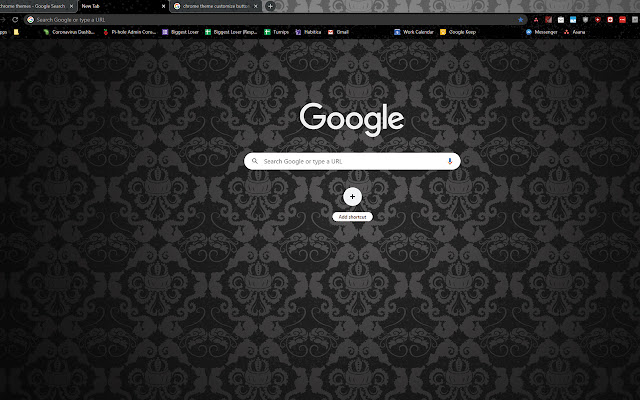640x400 pixels.
Task: Click the red shield extension icon
Action: [x=598, y=20]
